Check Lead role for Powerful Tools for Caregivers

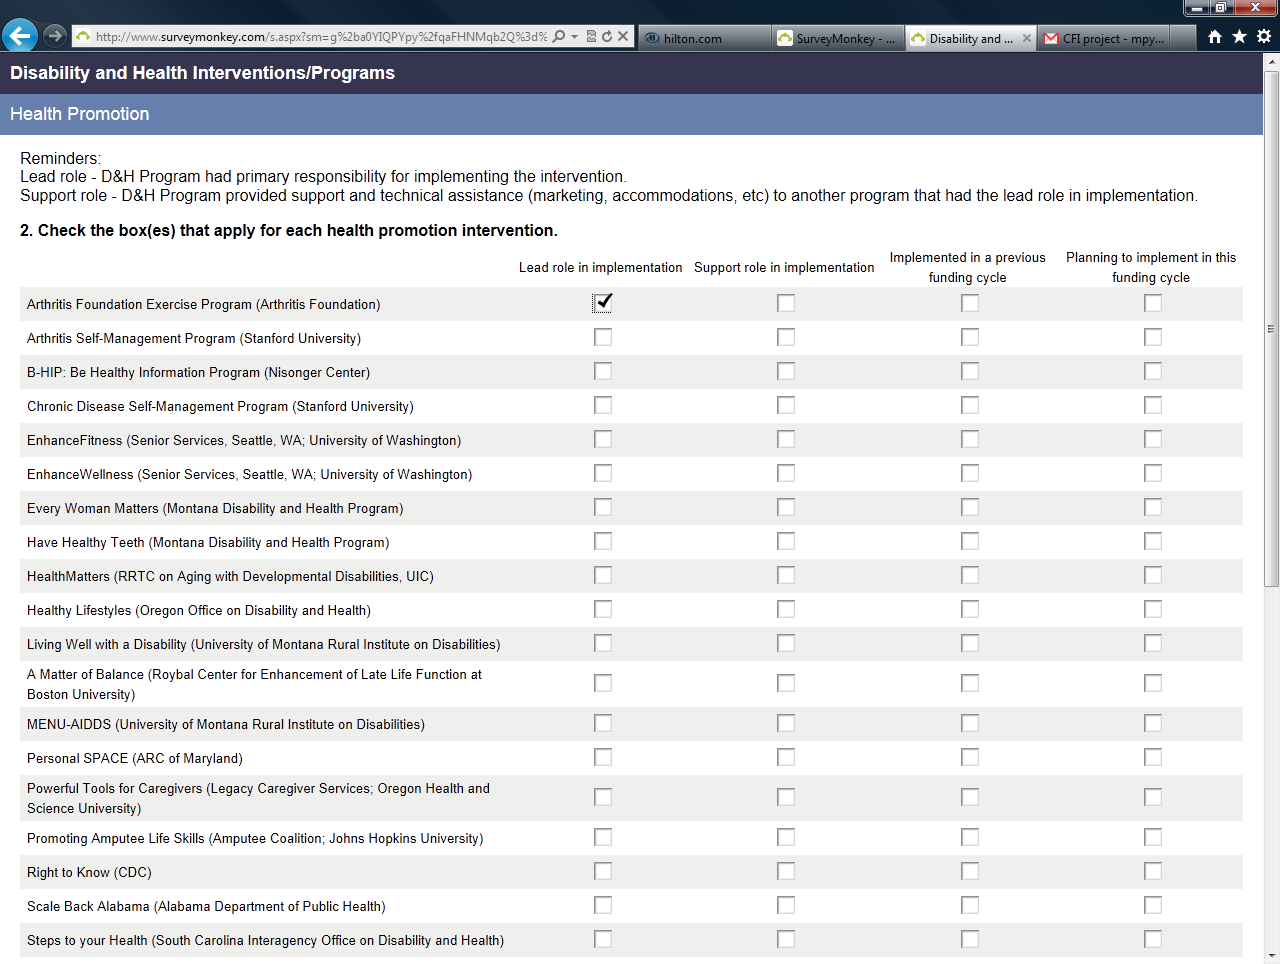pos(603,797)
